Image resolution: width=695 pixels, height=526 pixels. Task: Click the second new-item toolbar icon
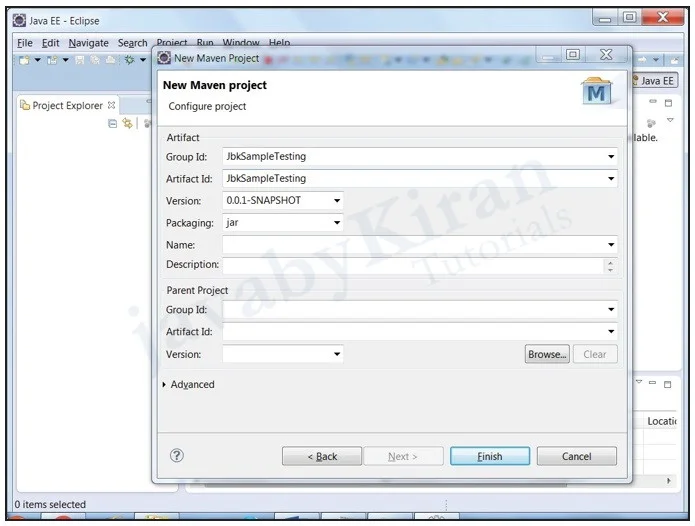coord(52,60)
